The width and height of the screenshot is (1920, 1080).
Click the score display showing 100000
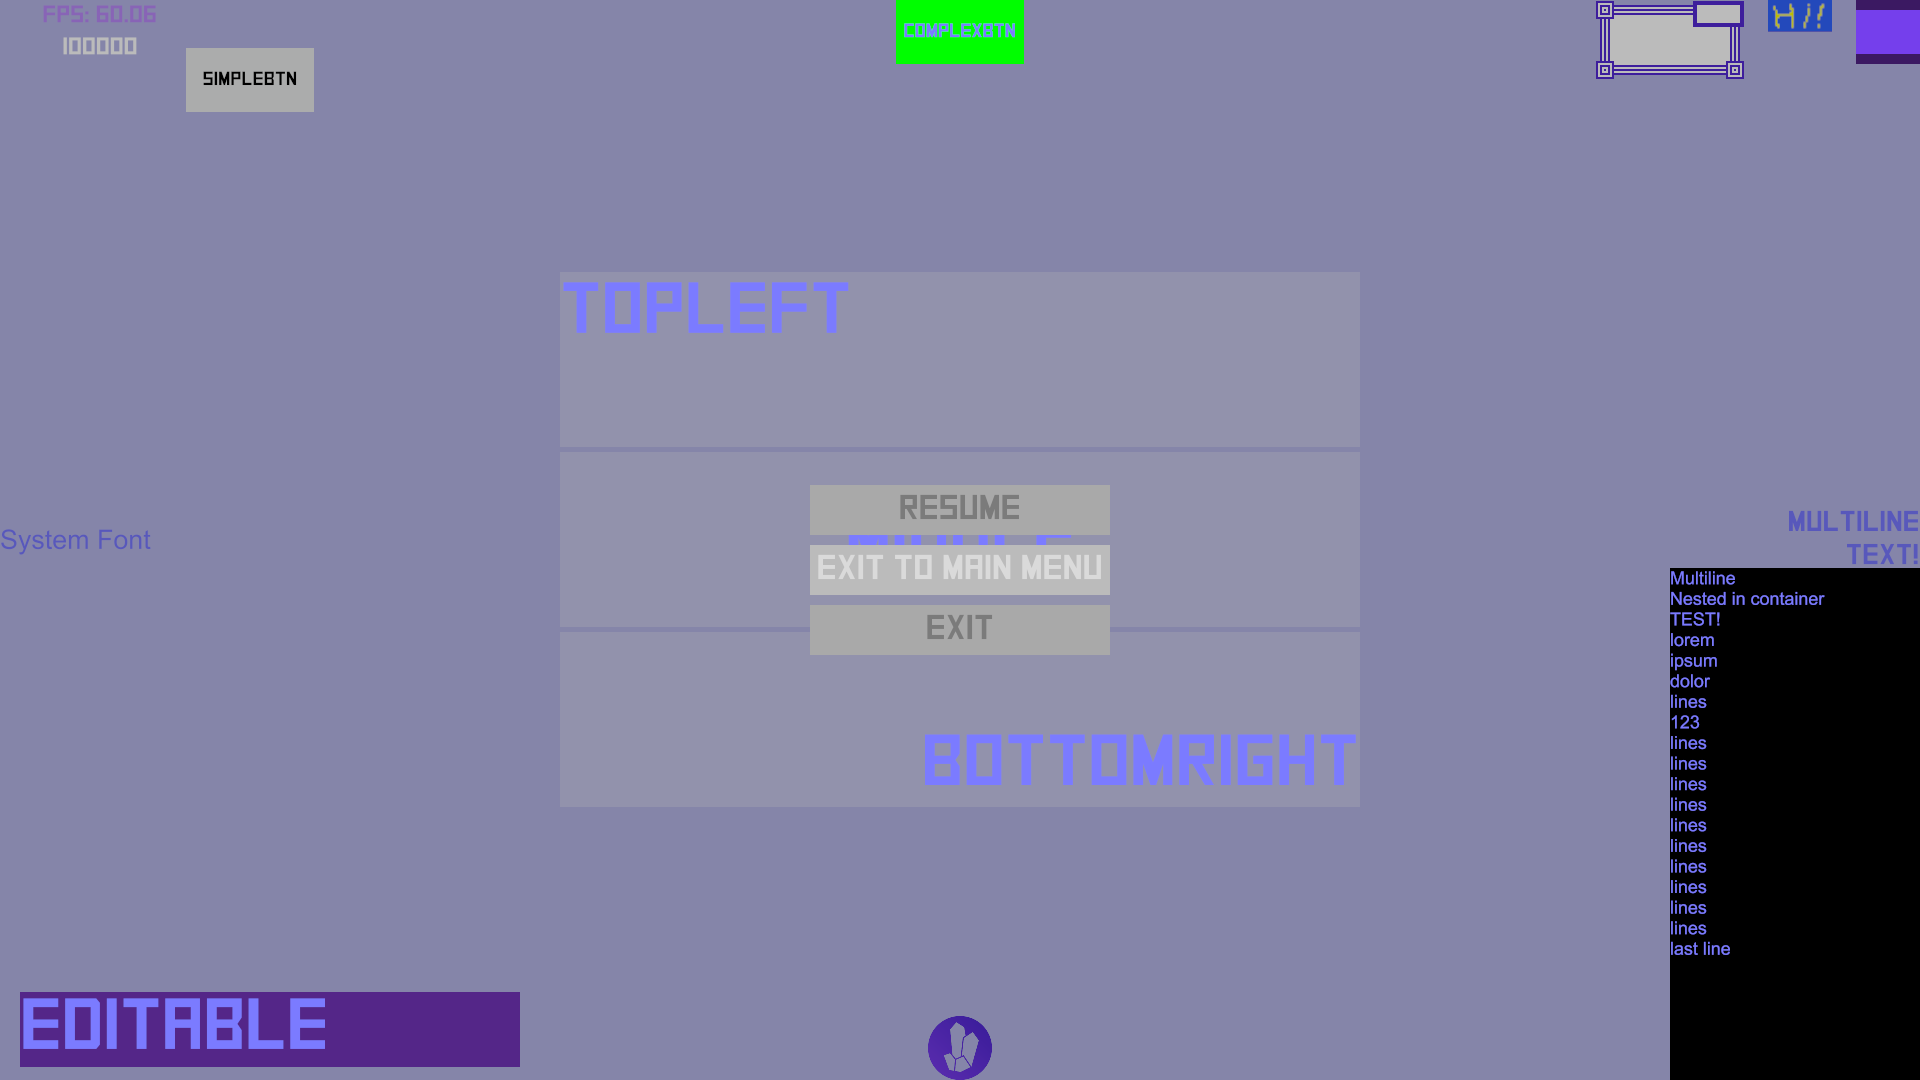99,46
